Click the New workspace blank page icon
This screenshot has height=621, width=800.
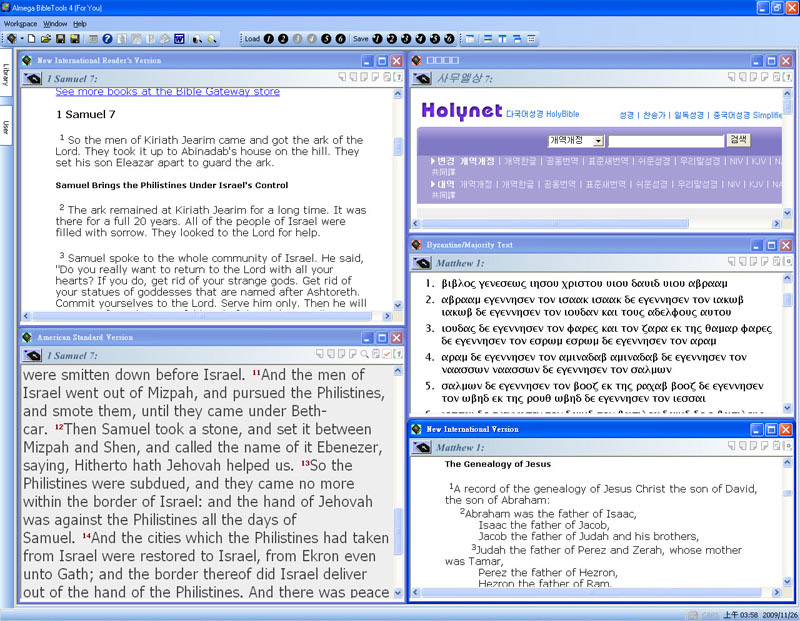32,39
